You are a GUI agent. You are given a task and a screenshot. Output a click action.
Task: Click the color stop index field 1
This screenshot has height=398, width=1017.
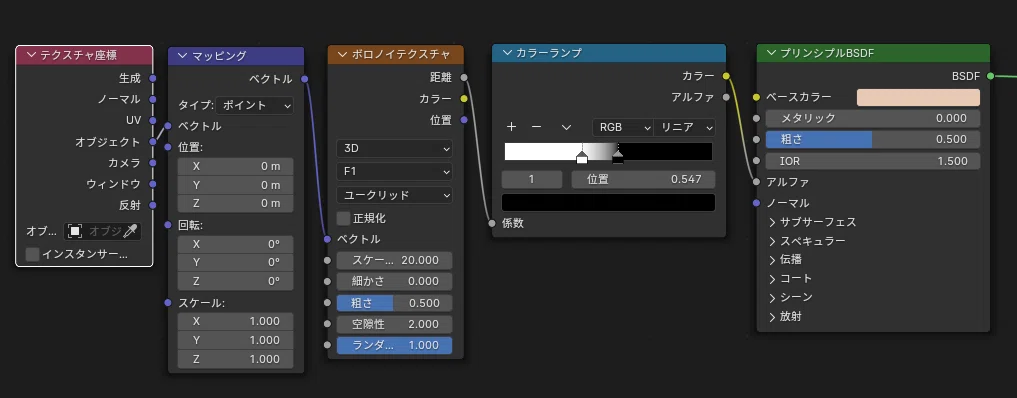point(532,180)
